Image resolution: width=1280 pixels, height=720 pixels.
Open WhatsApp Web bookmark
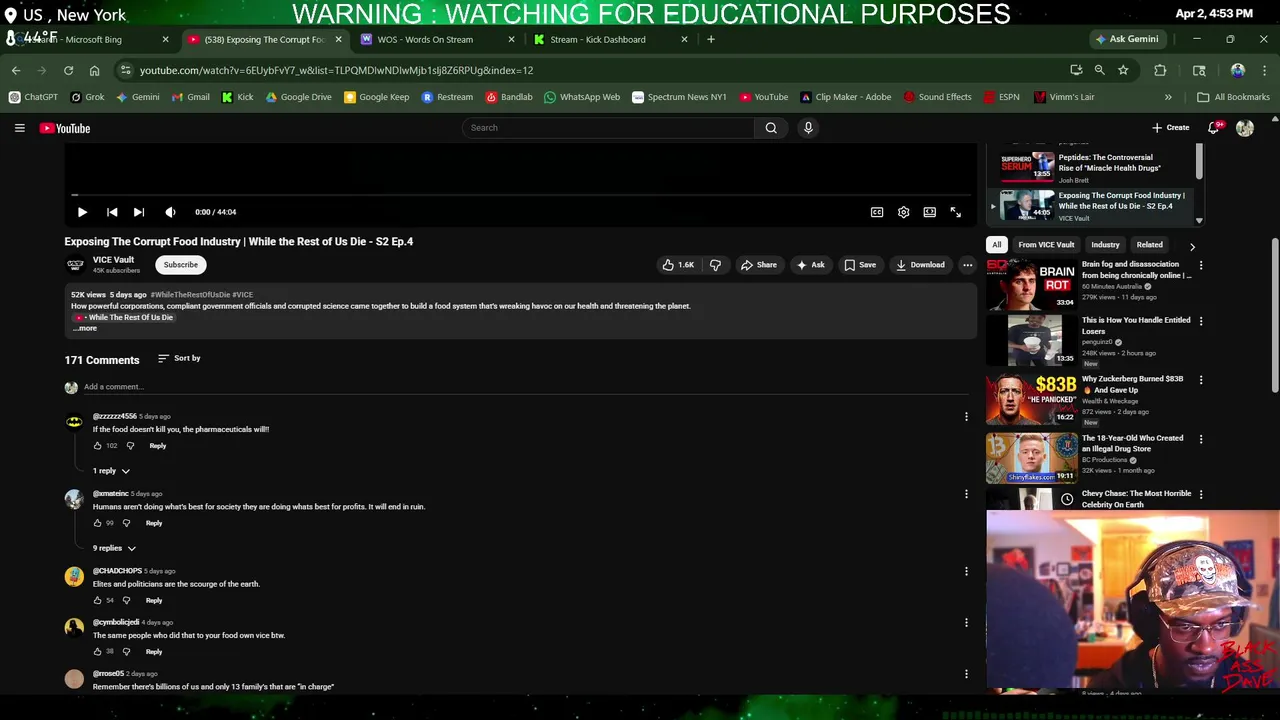[582, 97]
